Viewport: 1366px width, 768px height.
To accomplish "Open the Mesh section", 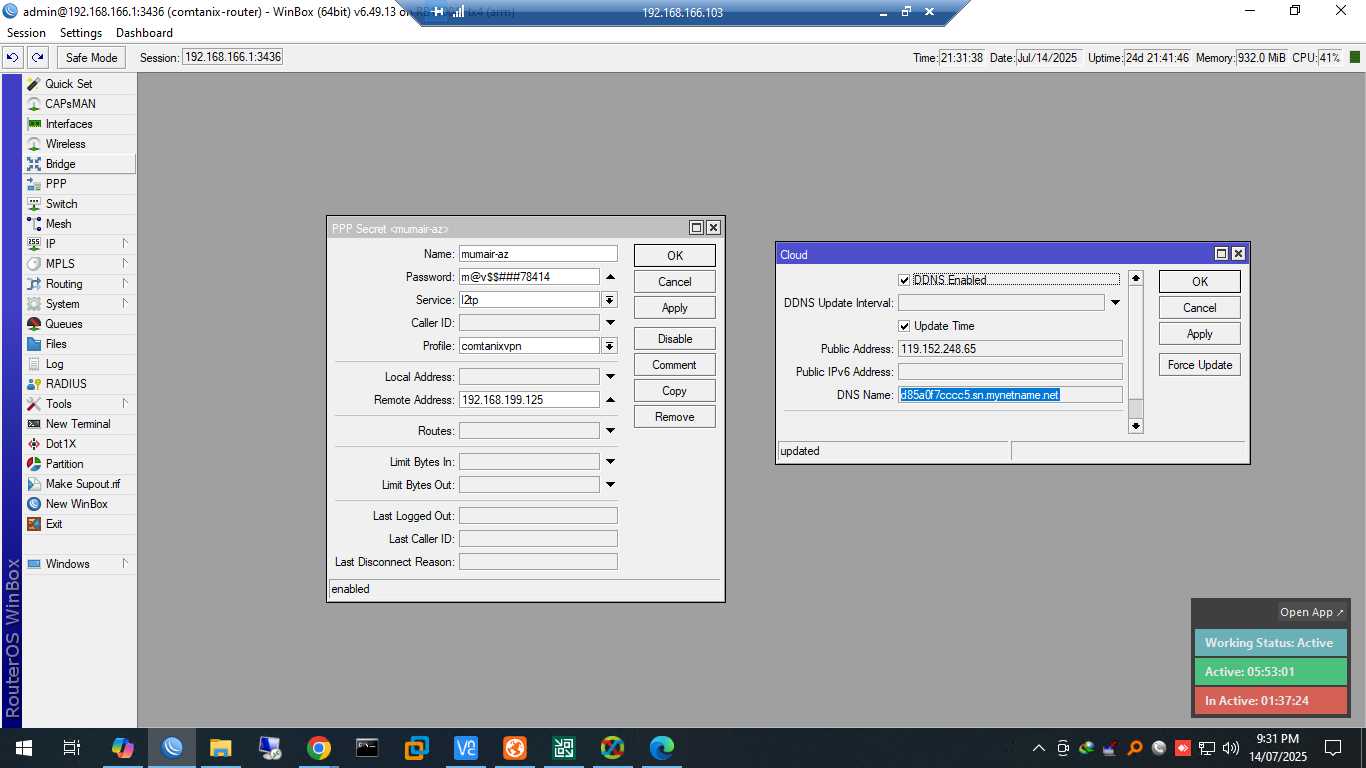I will 79,224.
